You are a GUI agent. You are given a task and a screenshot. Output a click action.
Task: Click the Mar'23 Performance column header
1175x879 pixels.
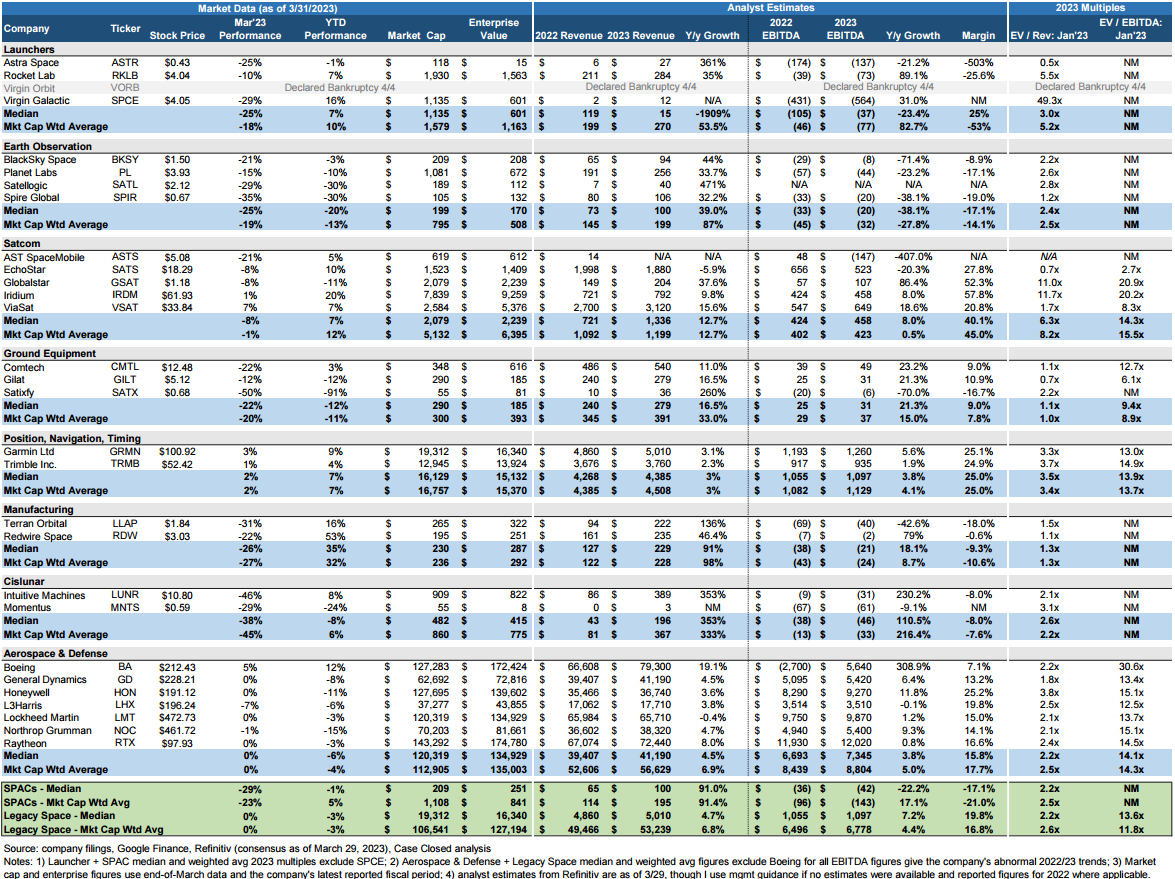pos(250,29)
